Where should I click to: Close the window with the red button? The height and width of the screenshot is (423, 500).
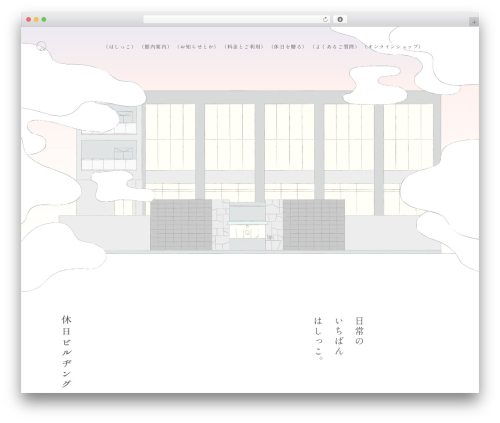tap(29, 19)
